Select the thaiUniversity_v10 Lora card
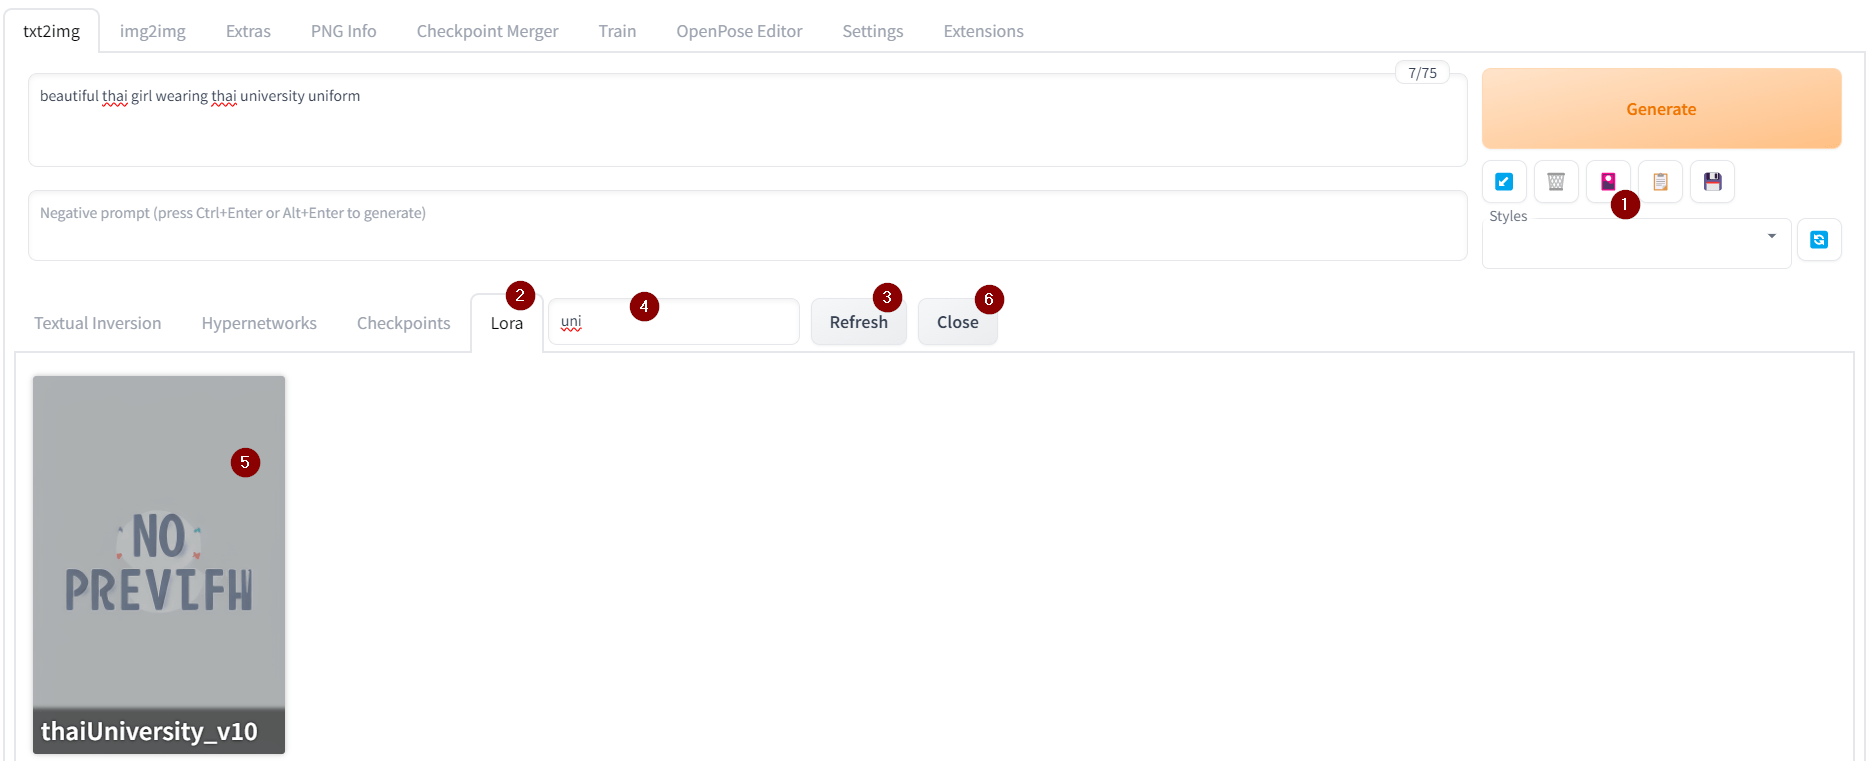This screenshot has width=1874, height=761. click(159, 564)
